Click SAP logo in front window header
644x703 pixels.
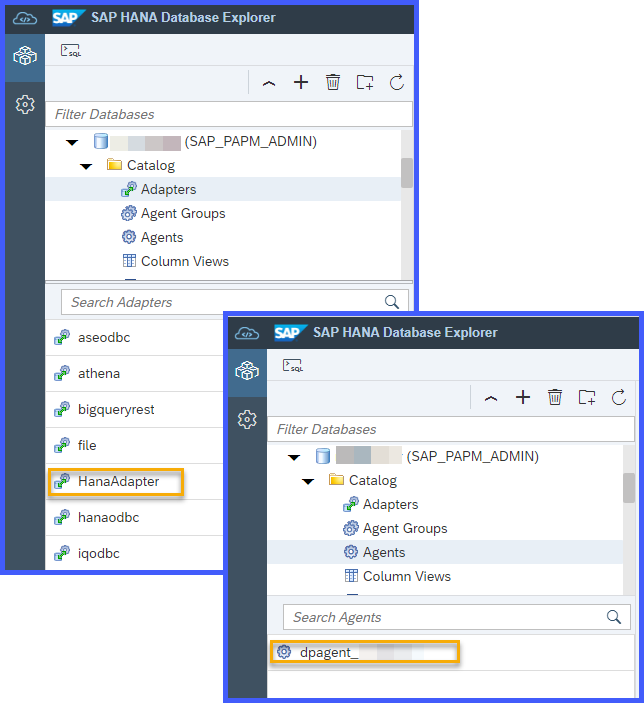click(x=290, y=333)
